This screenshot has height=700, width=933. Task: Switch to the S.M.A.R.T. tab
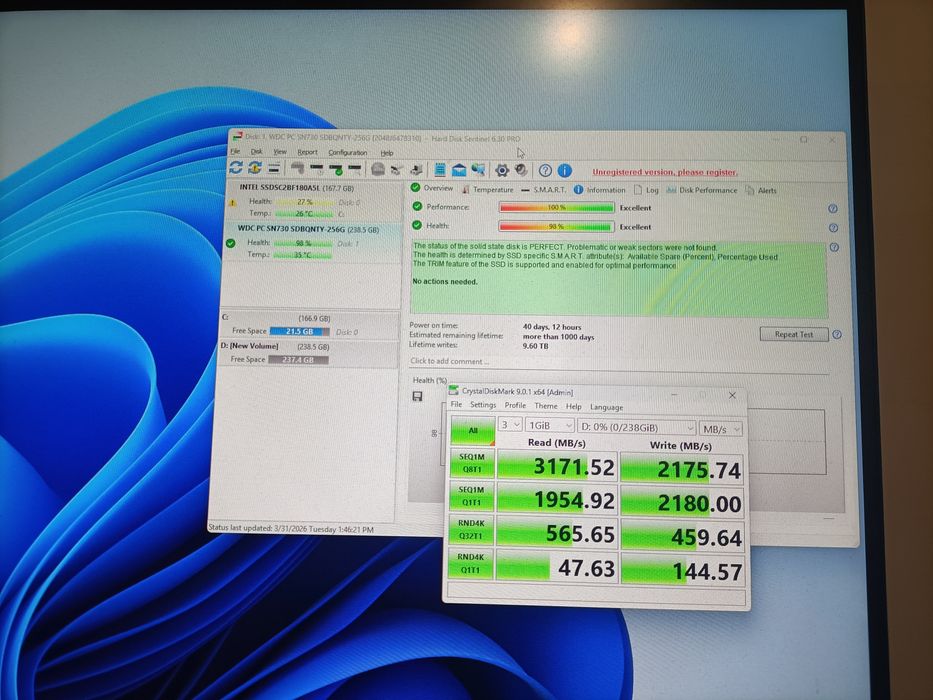543,190
